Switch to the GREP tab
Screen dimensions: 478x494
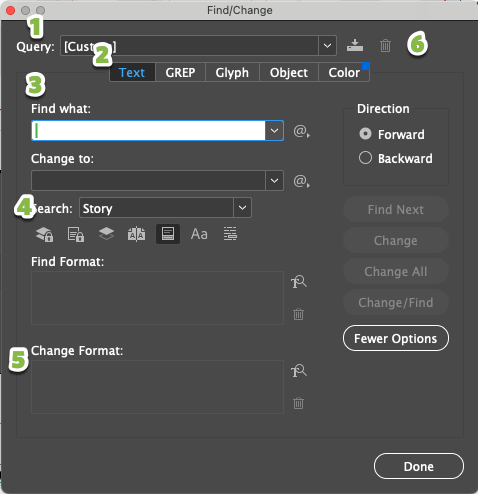[x=180, y=72]
